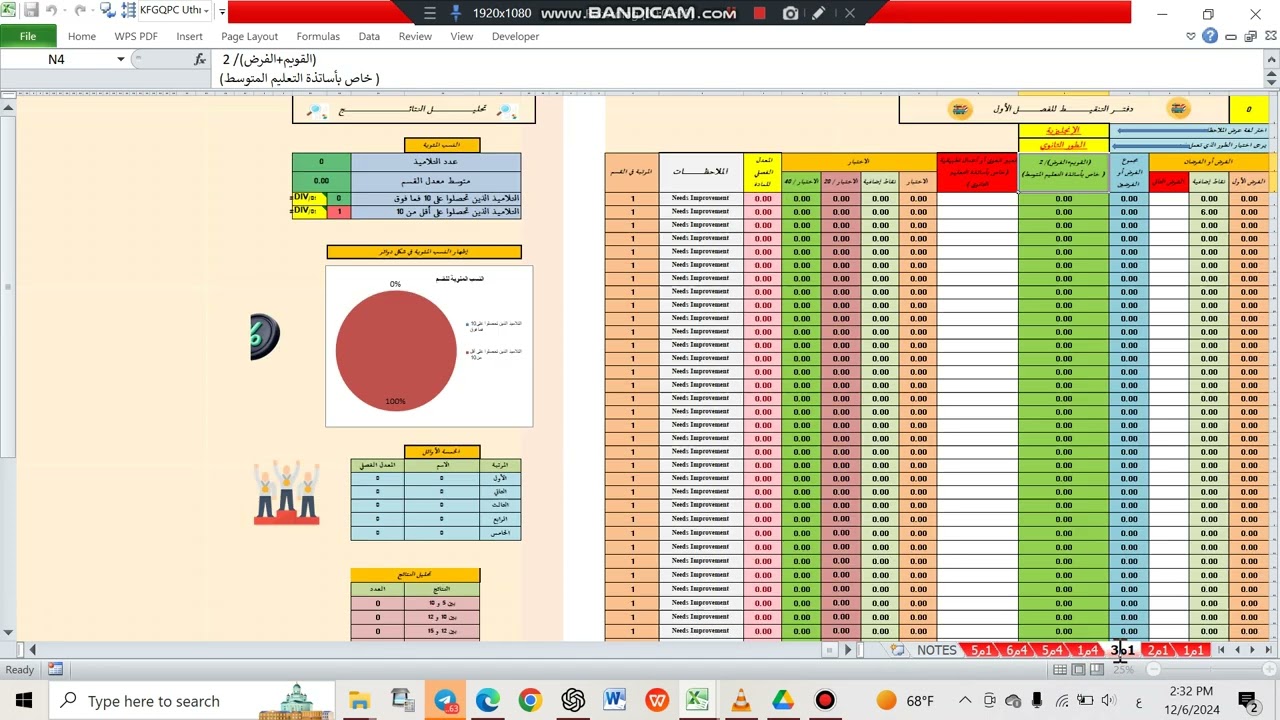Open the View ribbon tab
Image resolution: width=1280 pixels, height=720 pixels.
click(x=461, y=36)
